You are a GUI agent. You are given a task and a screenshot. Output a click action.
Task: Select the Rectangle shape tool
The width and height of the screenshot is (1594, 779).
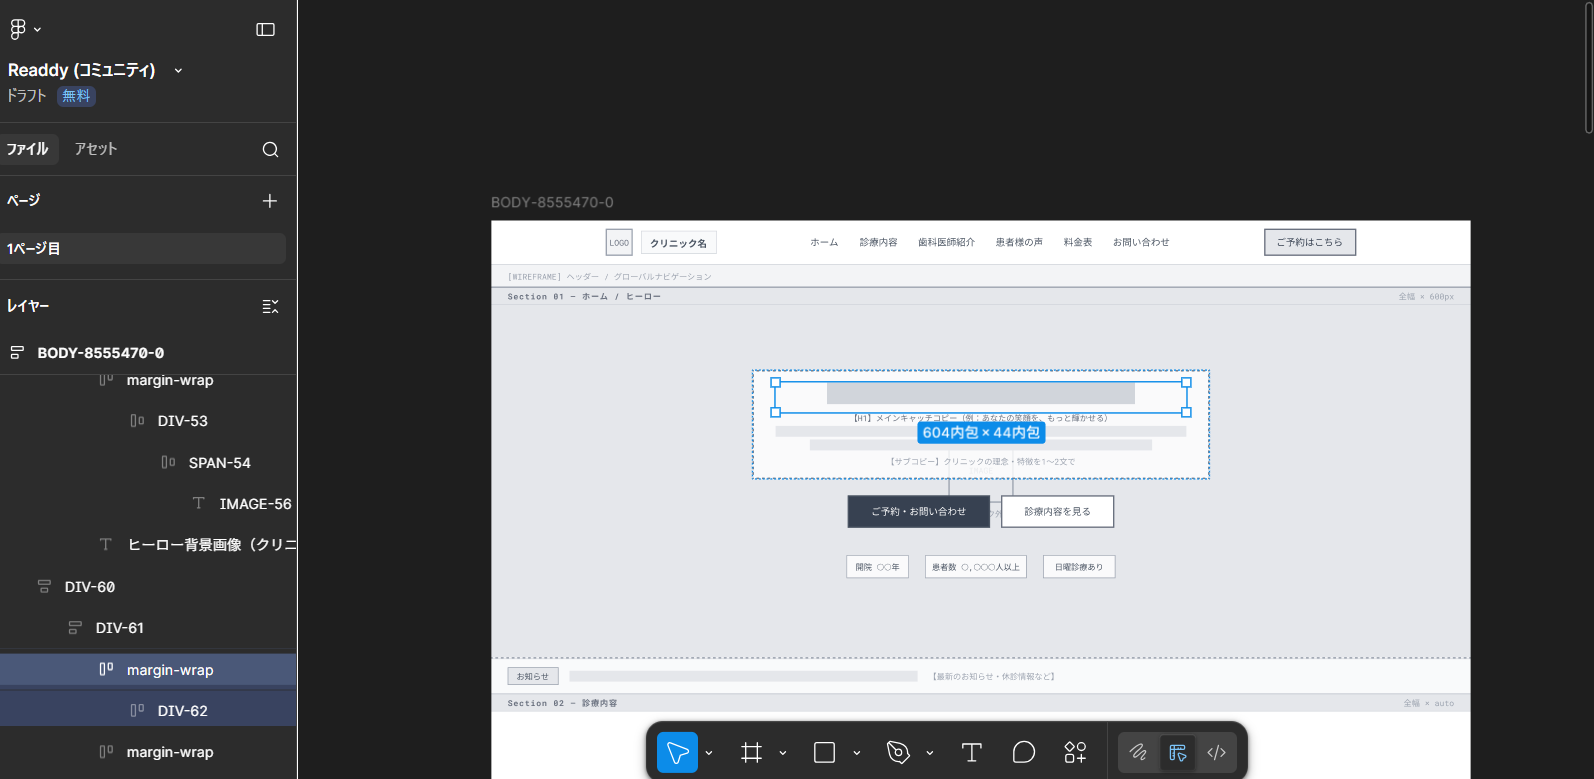pyautogui.click(x=824, y=752)
